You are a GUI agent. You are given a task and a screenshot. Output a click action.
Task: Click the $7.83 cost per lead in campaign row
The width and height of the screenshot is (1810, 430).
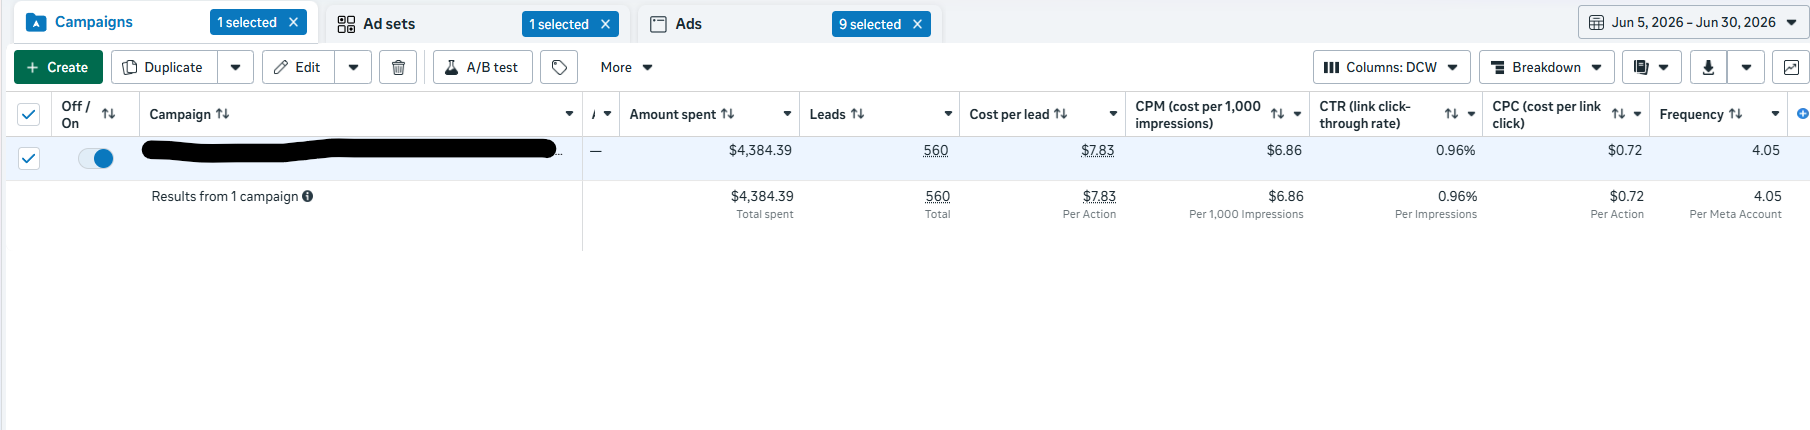click(x=1098, y=150)
